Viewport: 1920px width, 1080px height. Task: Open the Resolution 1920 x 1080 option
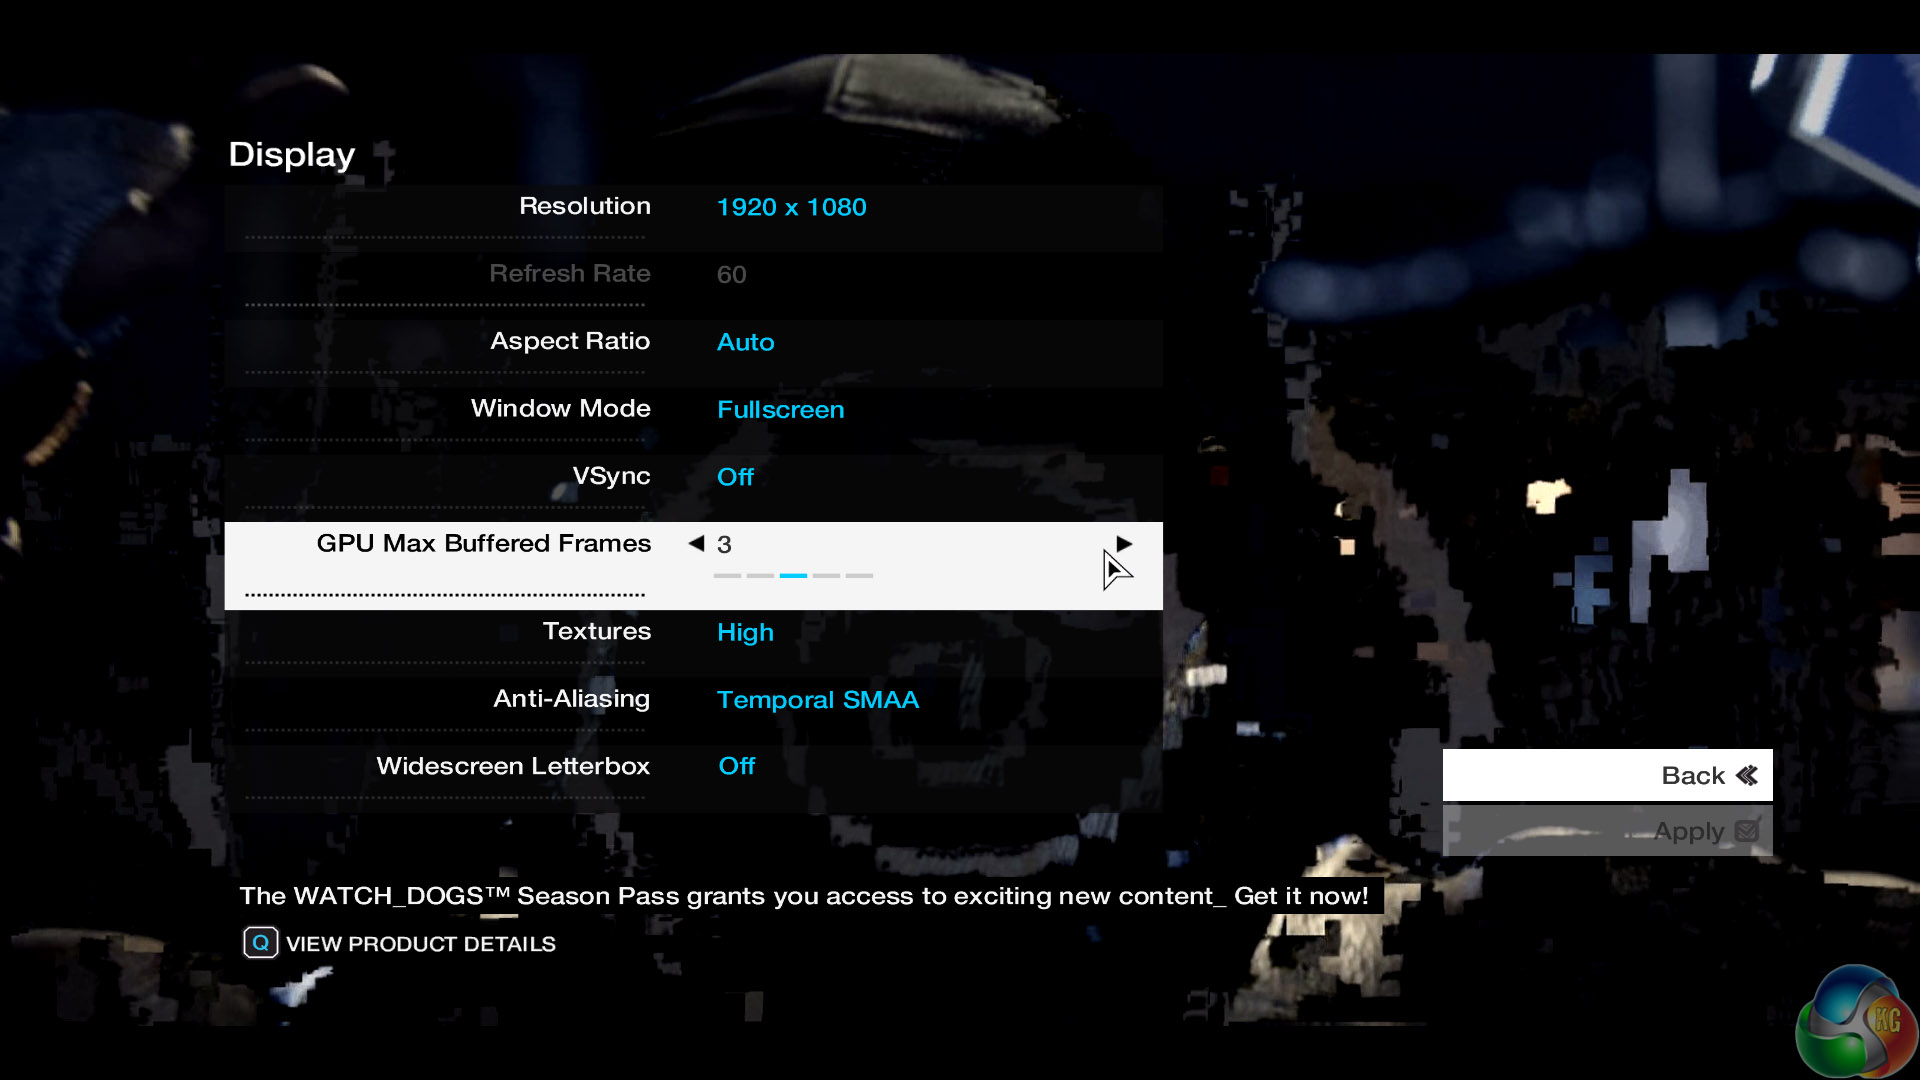(791, 207)
